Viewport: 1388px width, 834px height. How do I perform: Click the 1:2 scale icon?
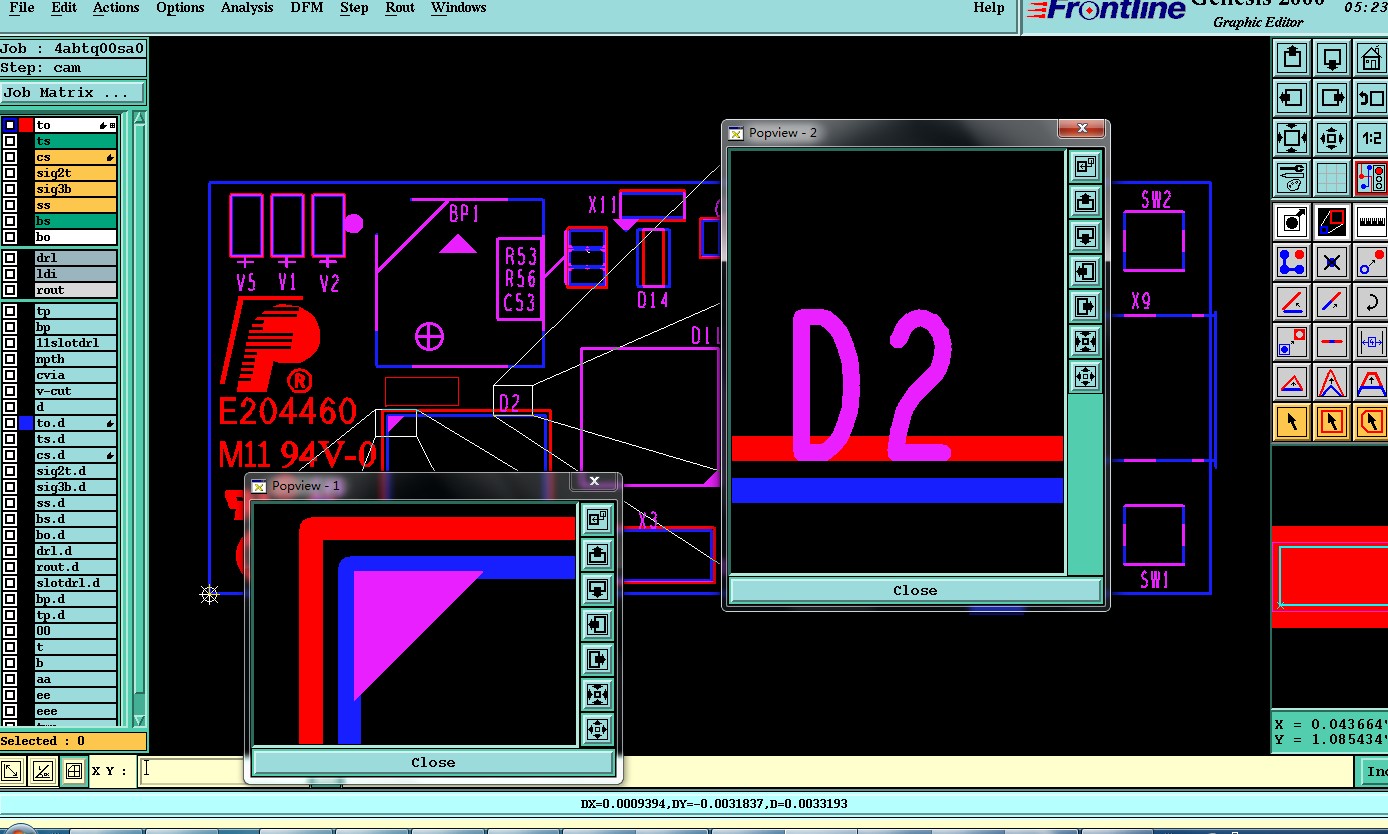(x=1371, y=138)
